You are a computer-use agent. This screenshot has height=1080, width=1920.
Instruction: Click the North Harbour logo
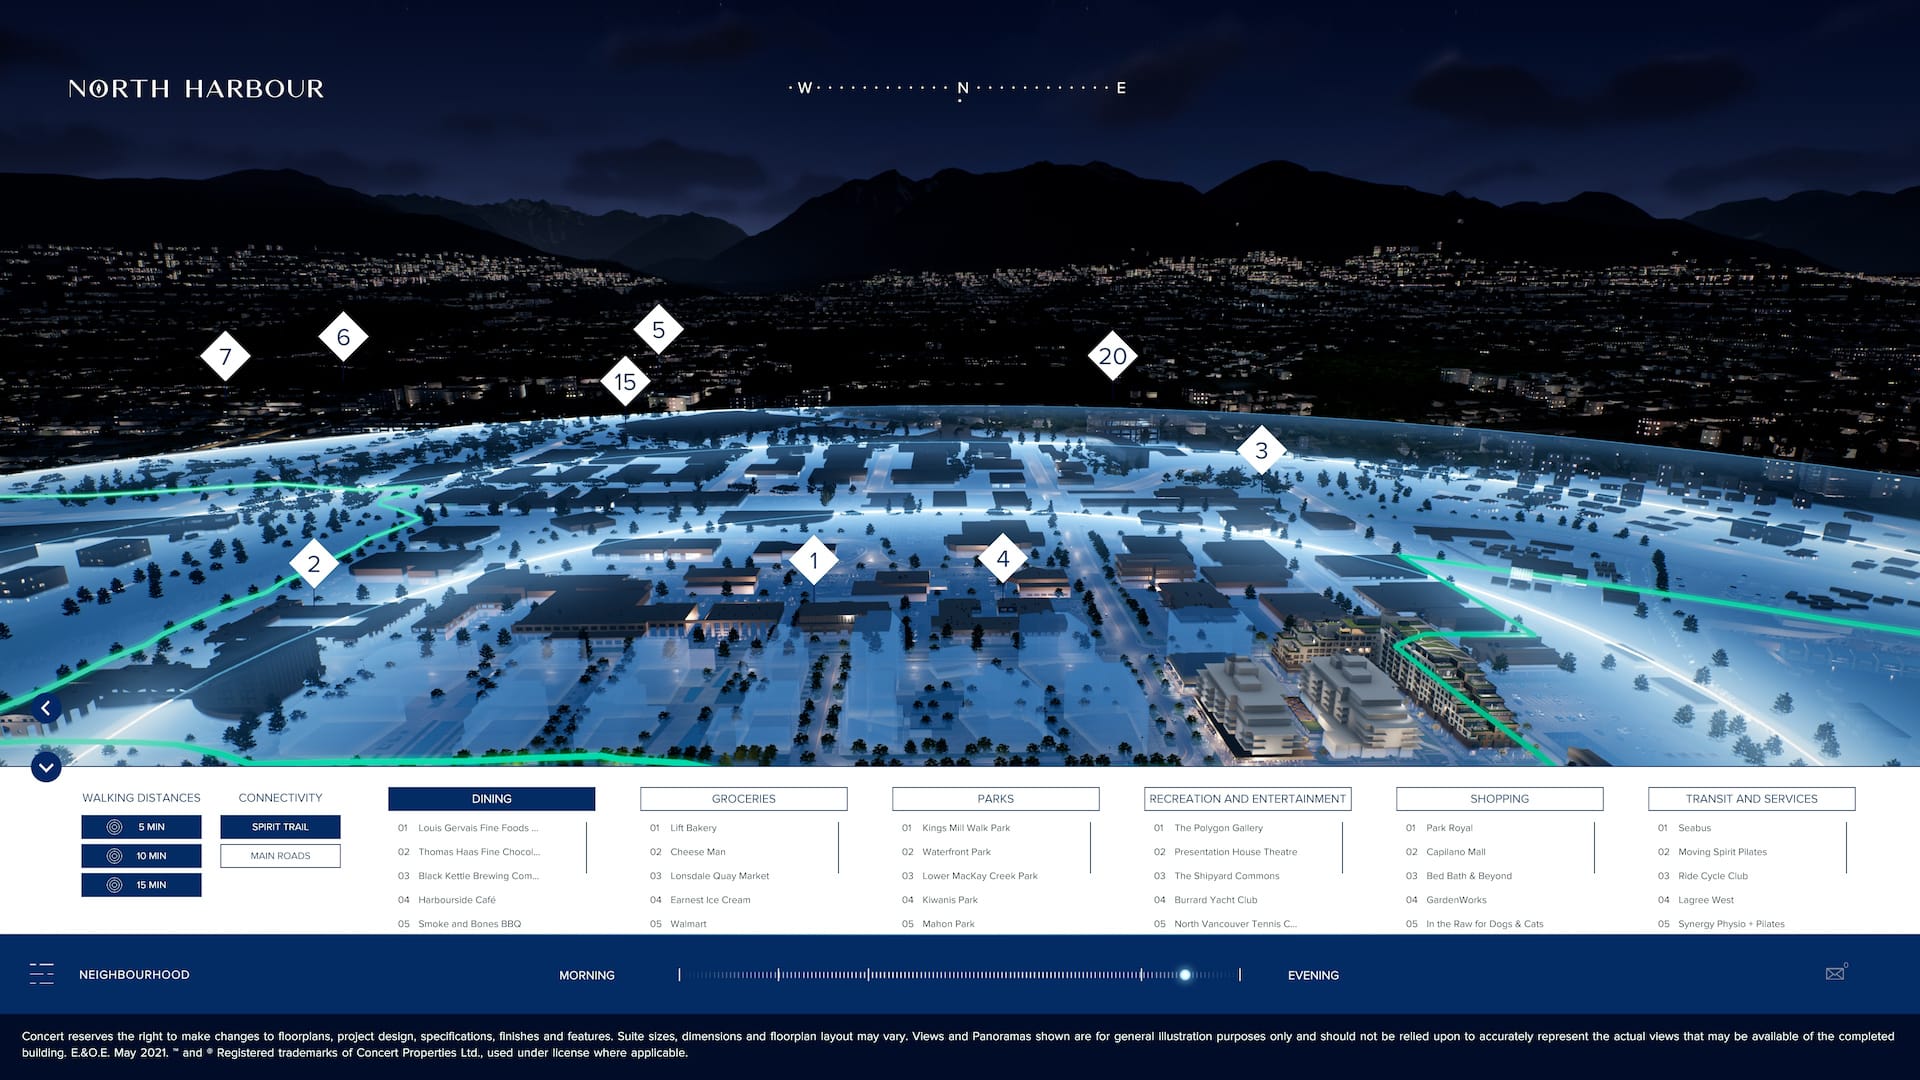click(x=196, y=89)
